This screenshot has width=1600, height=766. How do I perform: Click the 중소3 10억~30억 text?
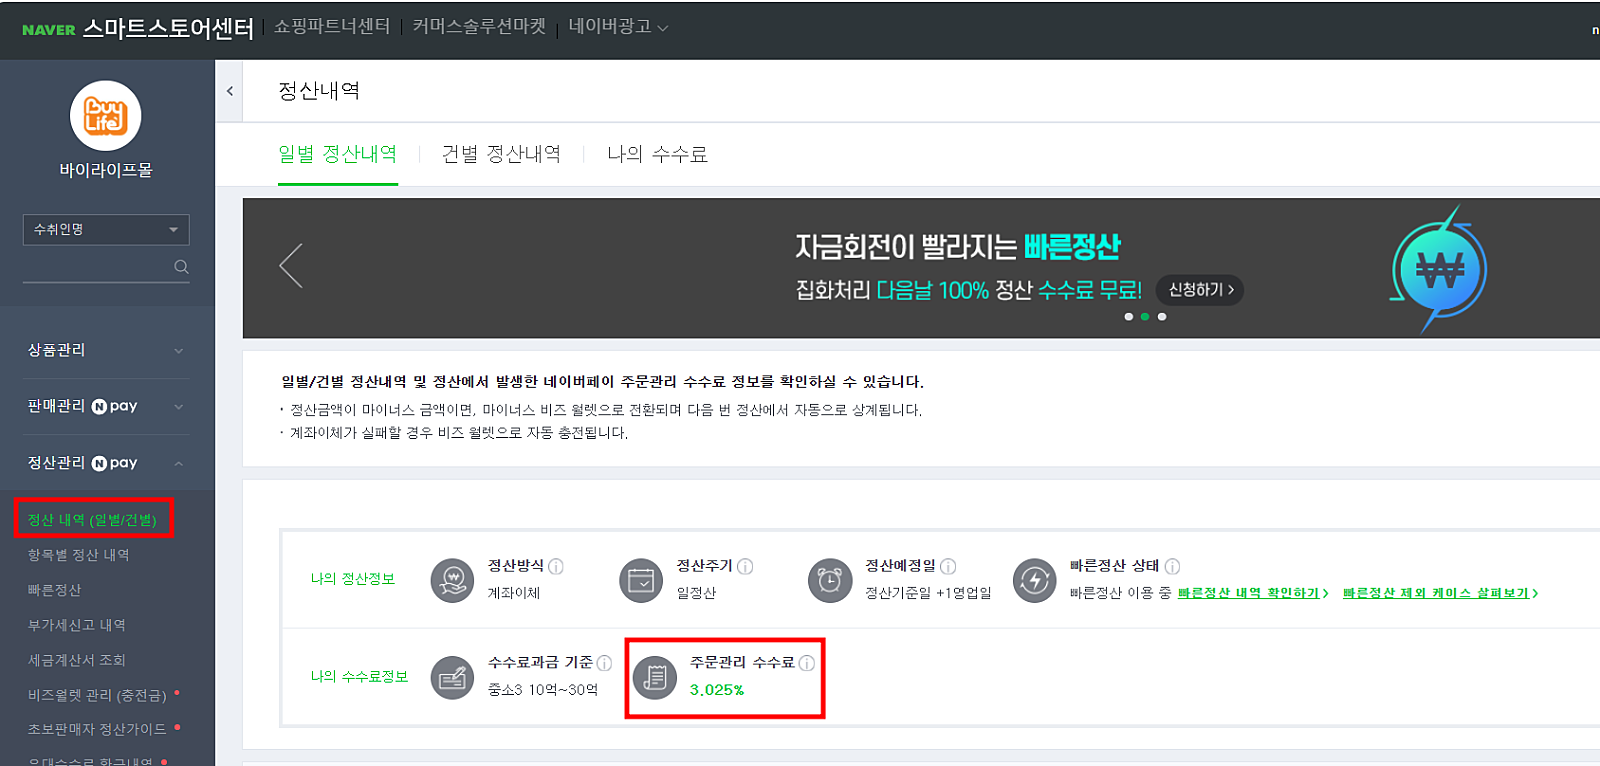click(x=543, y=690)
